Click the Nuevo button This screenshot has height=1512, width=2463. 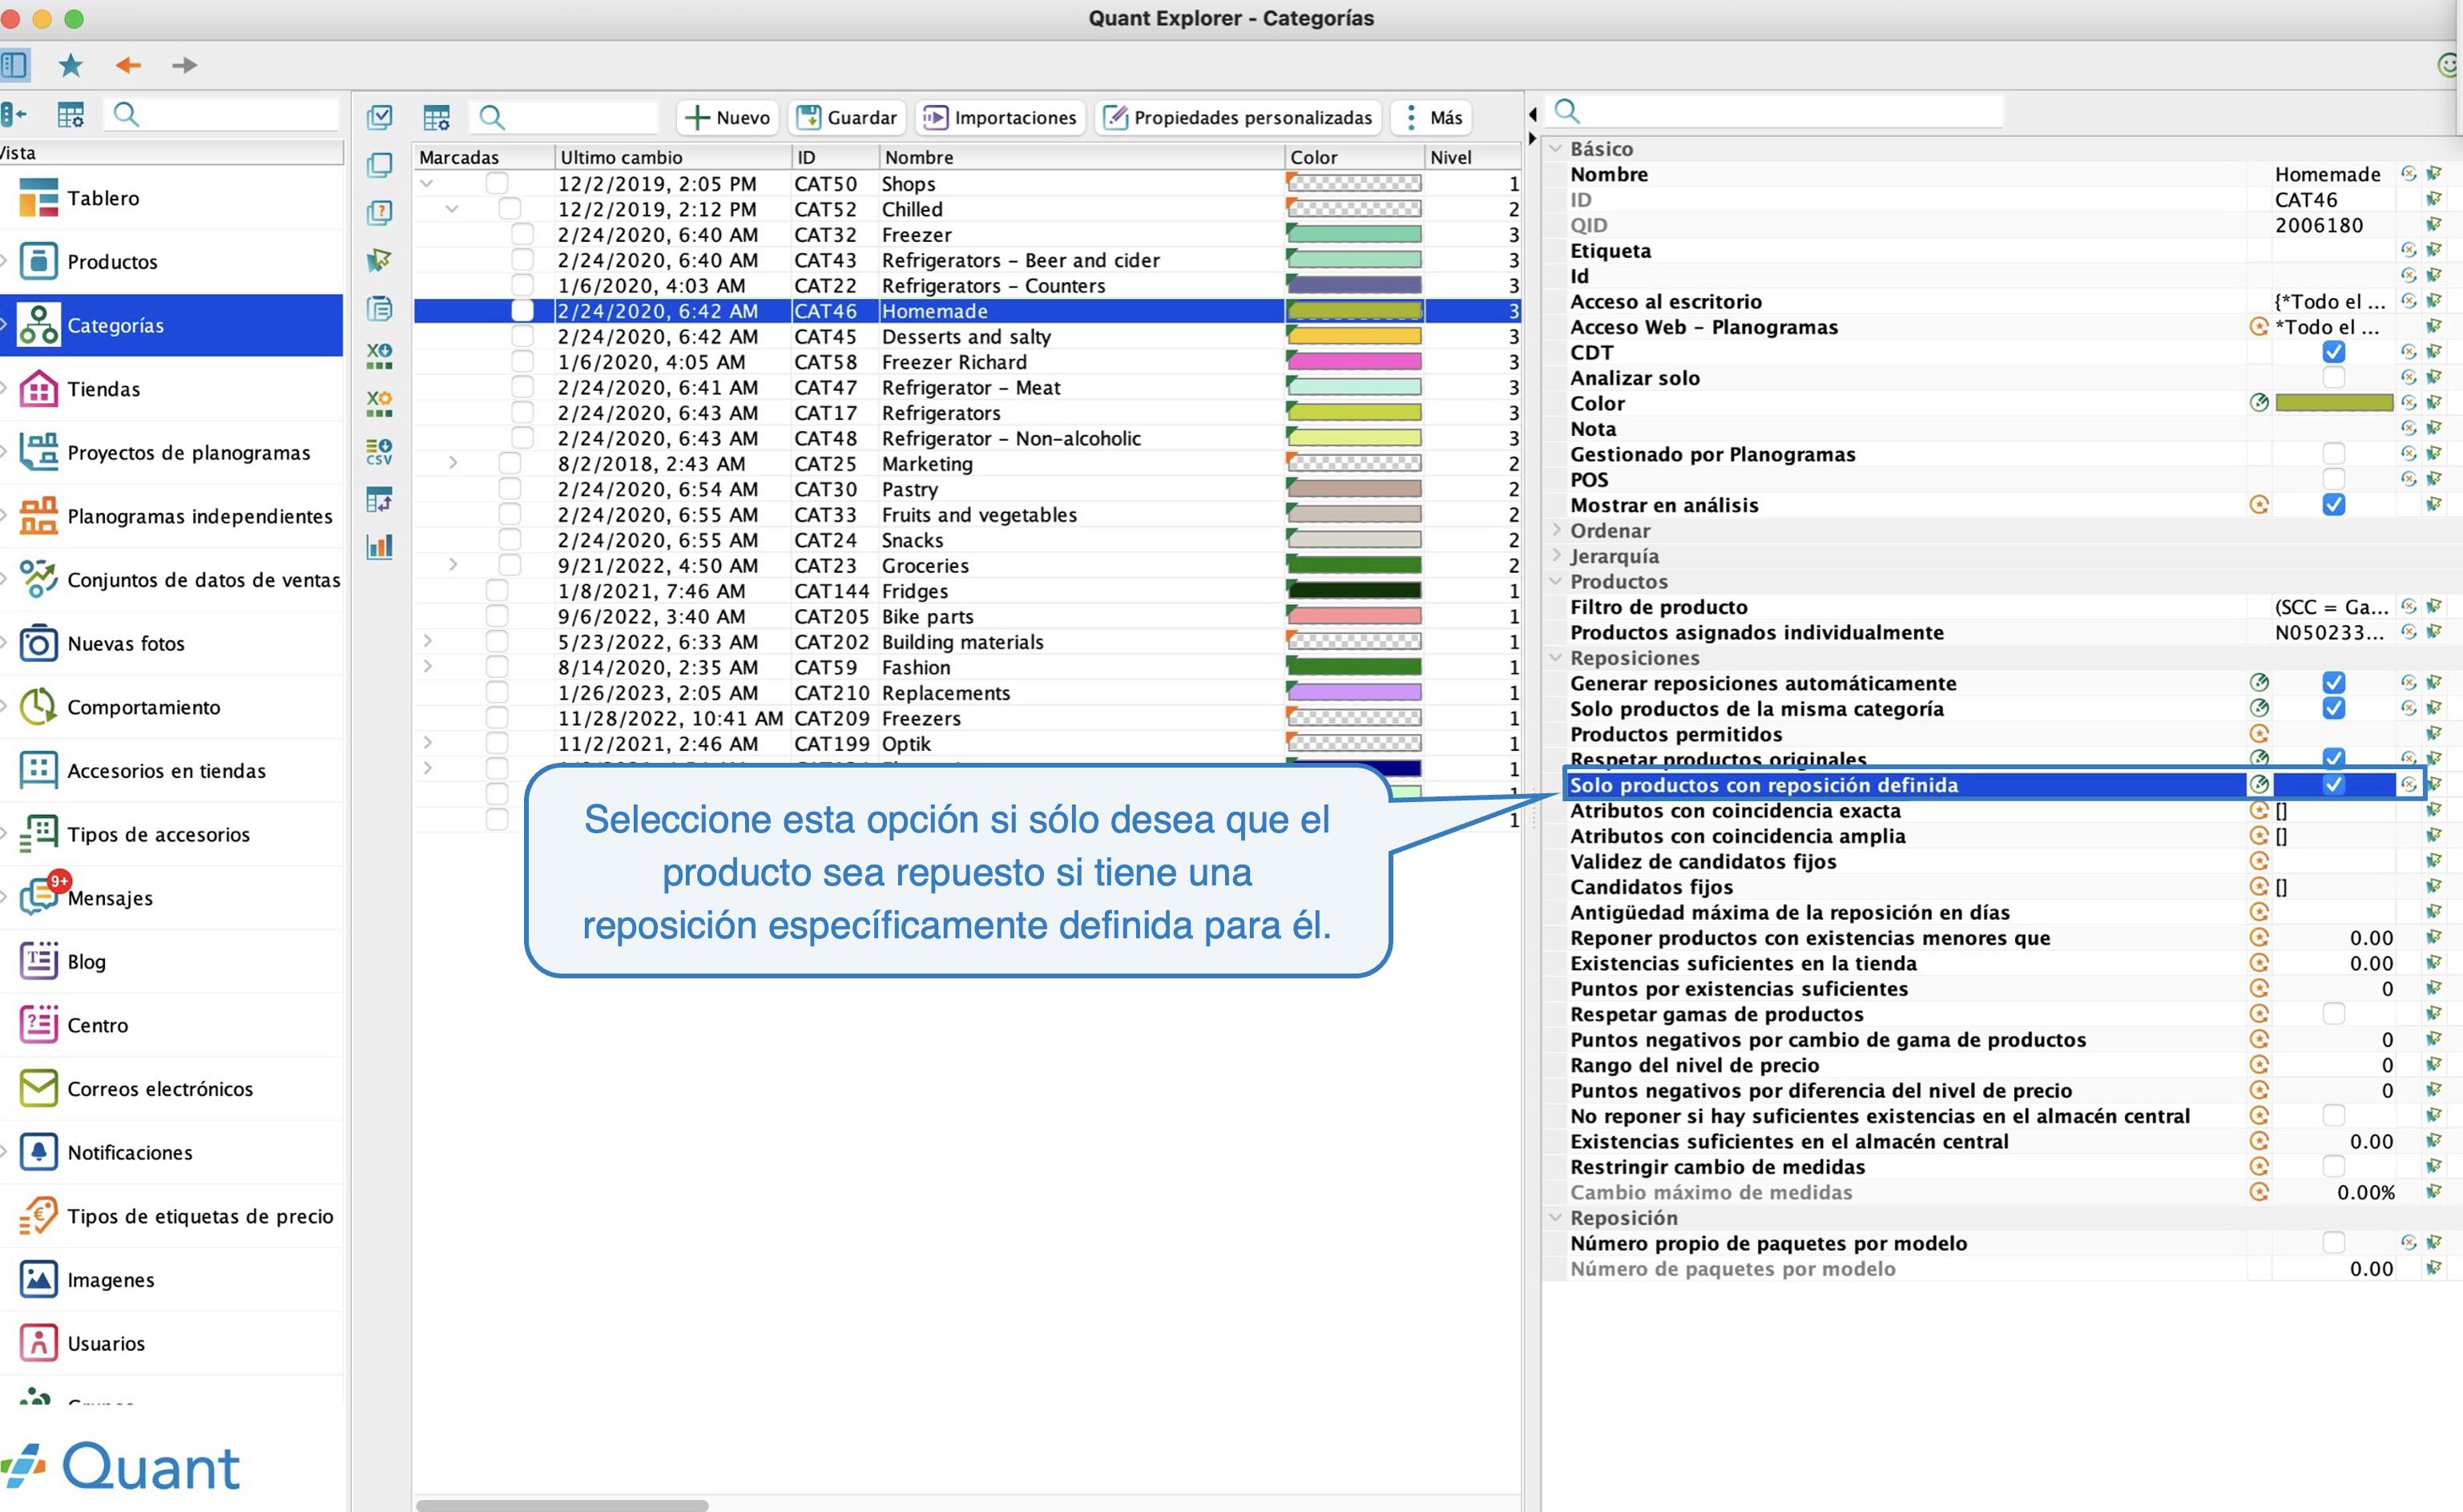[x=727, y=118]
